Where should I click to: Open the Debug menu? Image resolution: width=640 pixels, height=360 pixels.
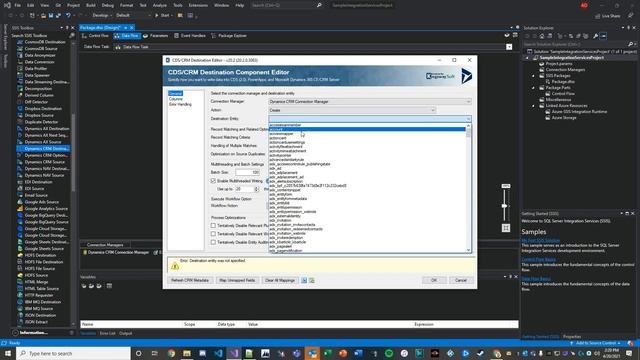click(x=108, y=5)
